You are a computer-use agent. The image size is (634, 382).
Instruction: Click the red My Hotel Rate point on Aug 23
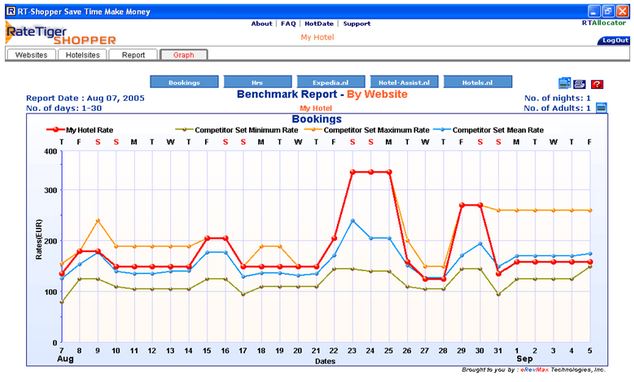point(353,172)
